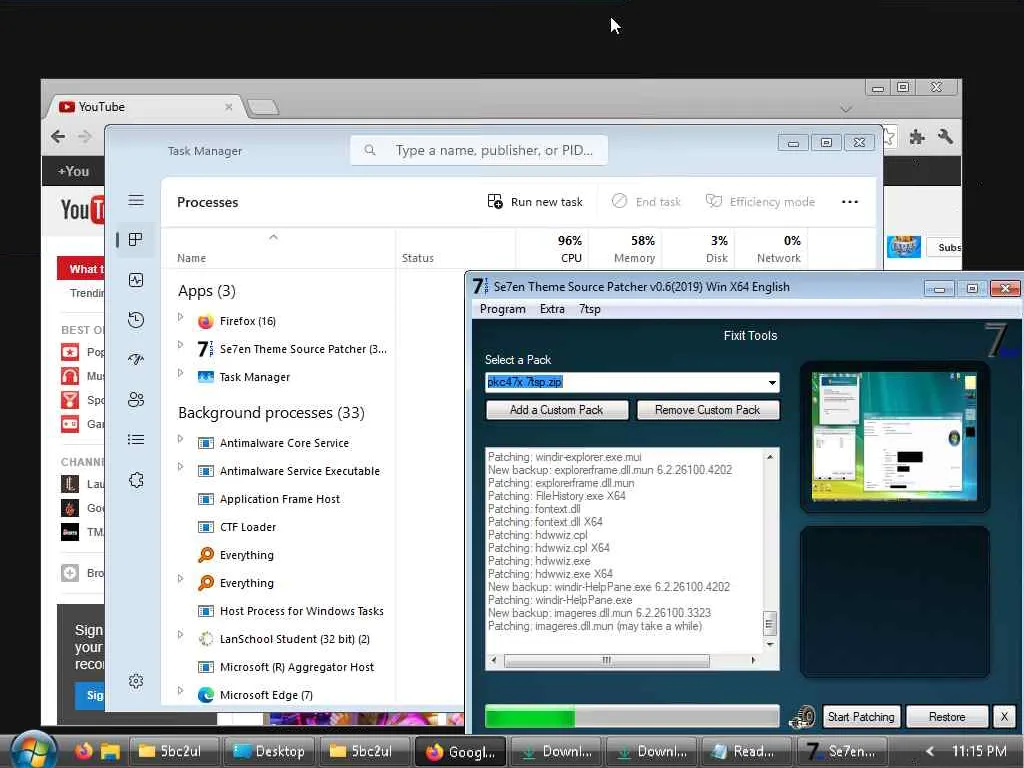Click the Task Manager search box

[479, 150]
